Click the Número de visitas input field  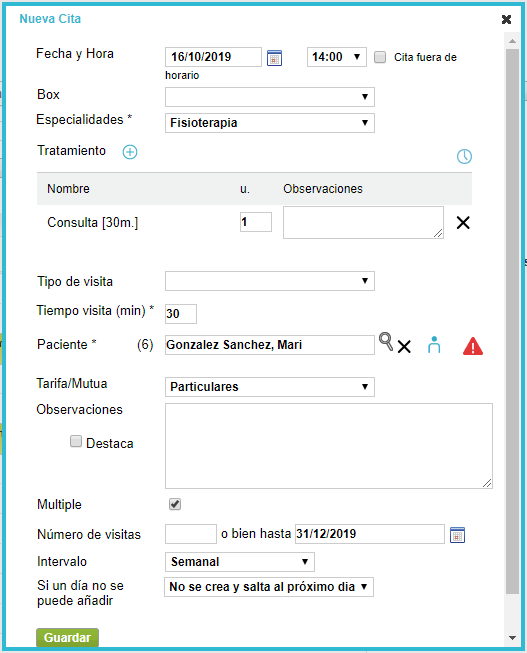click(191, 534)
